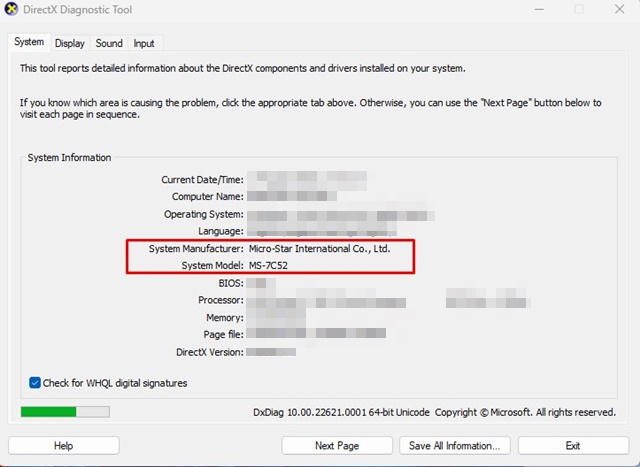Click the System Manufacturer label
Screen dimensions: 640x467
pyautogui.click(x=196, y=249)
